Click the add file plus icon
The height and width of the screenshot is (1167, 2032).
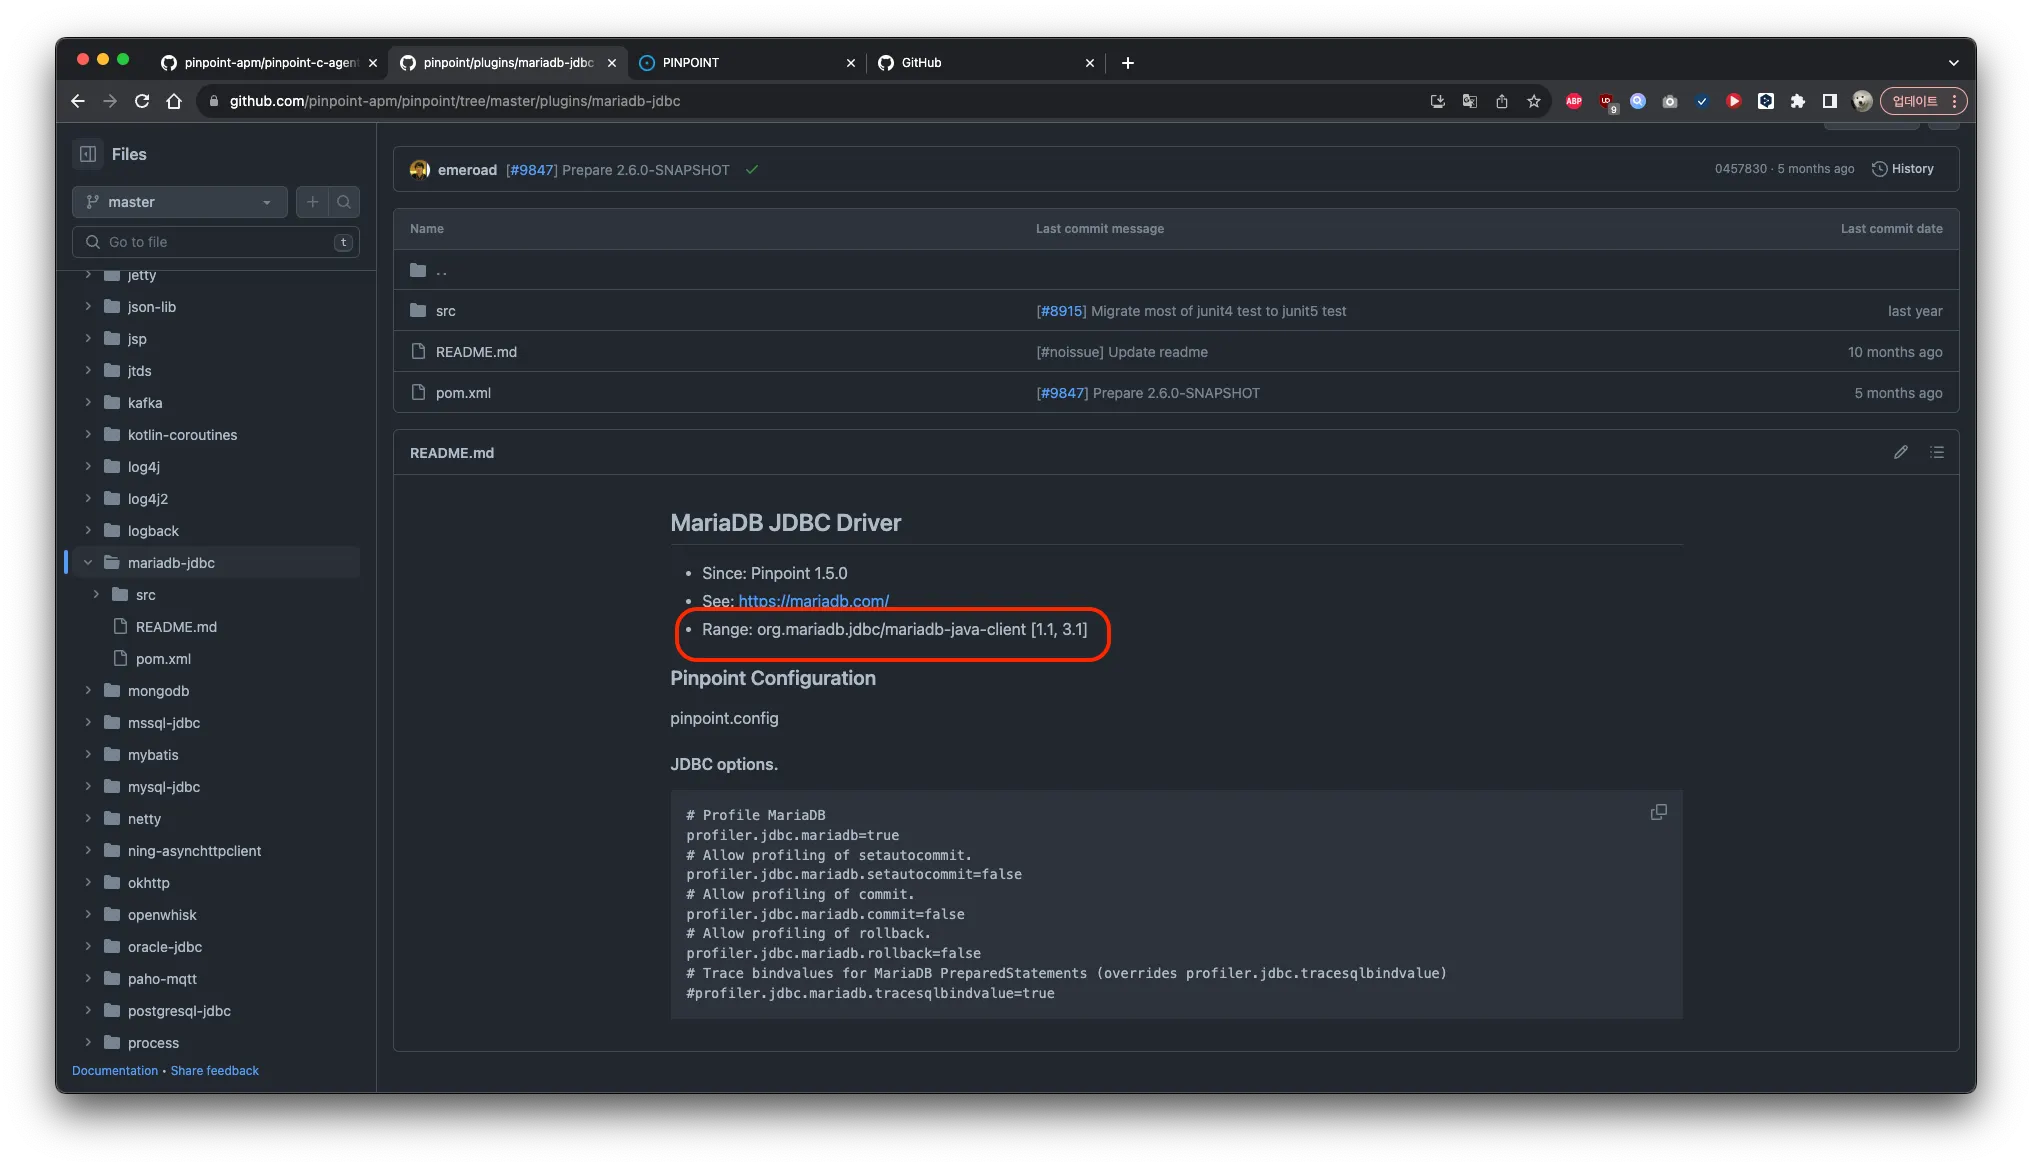[312, 202]
